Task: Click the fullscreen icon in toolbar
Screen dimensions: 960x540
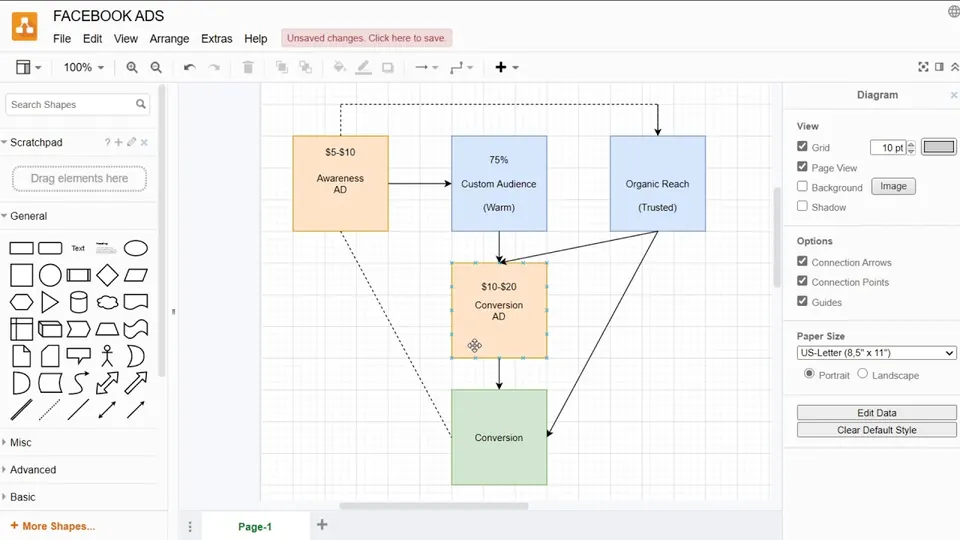Action: [923, 67]
